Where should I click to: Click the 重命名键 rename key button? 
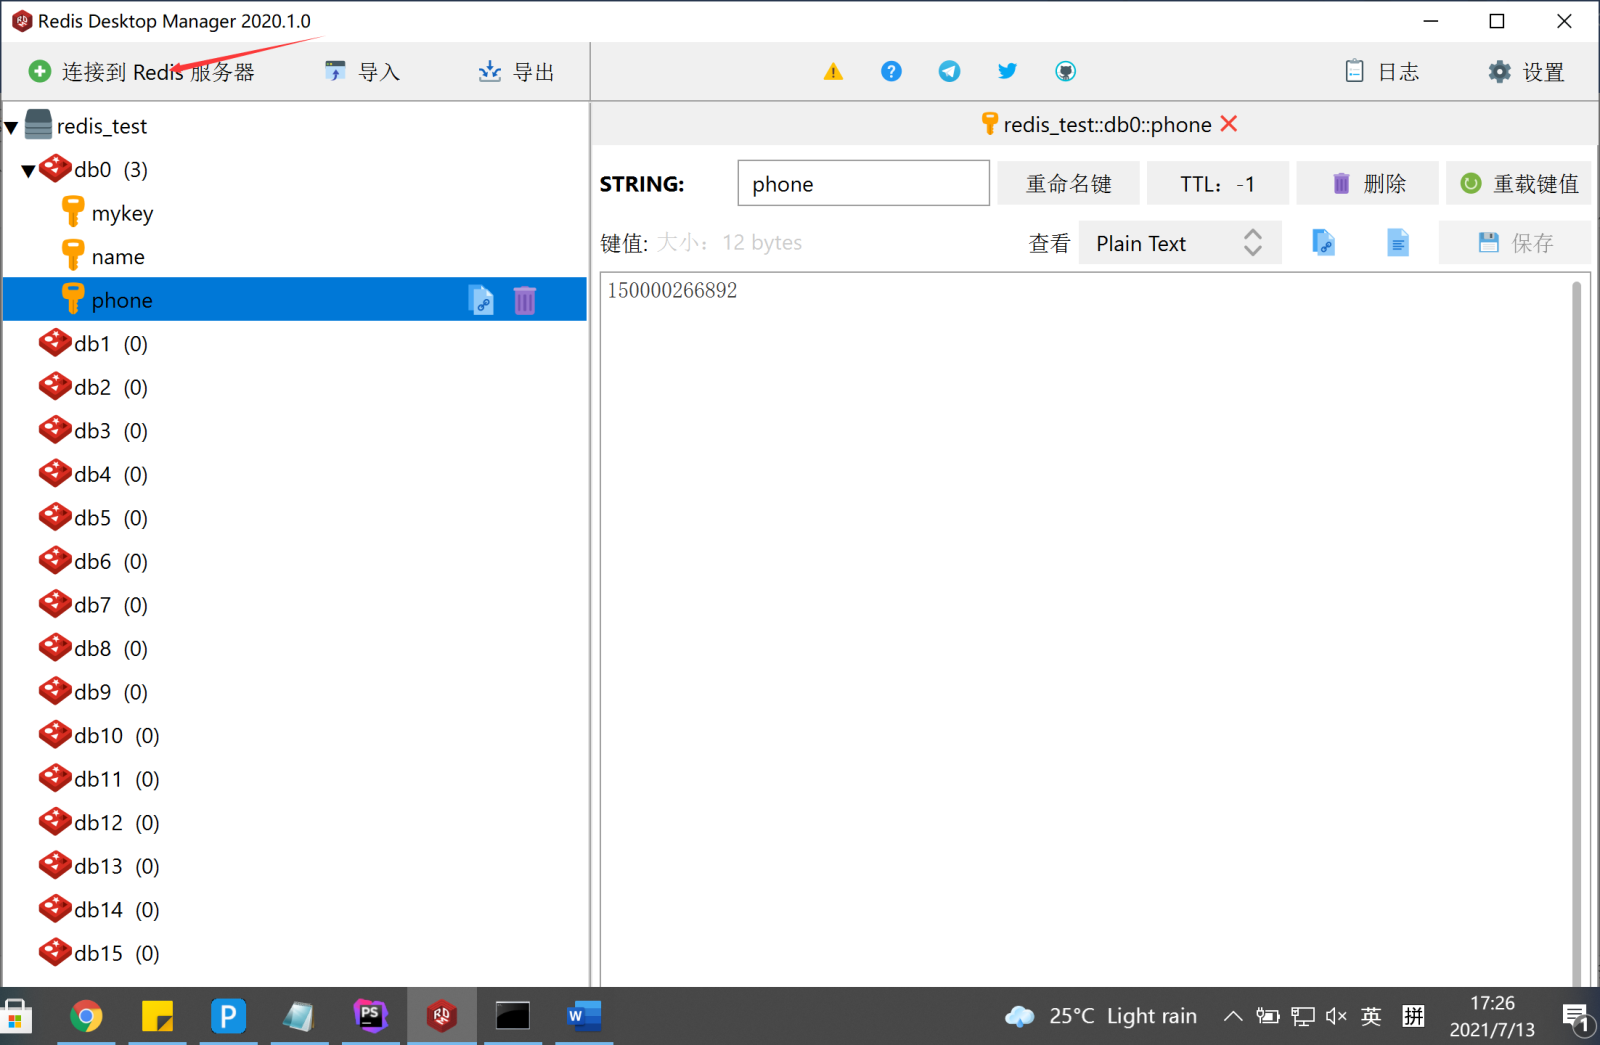pyautogui.click(x=1068, y=184)
